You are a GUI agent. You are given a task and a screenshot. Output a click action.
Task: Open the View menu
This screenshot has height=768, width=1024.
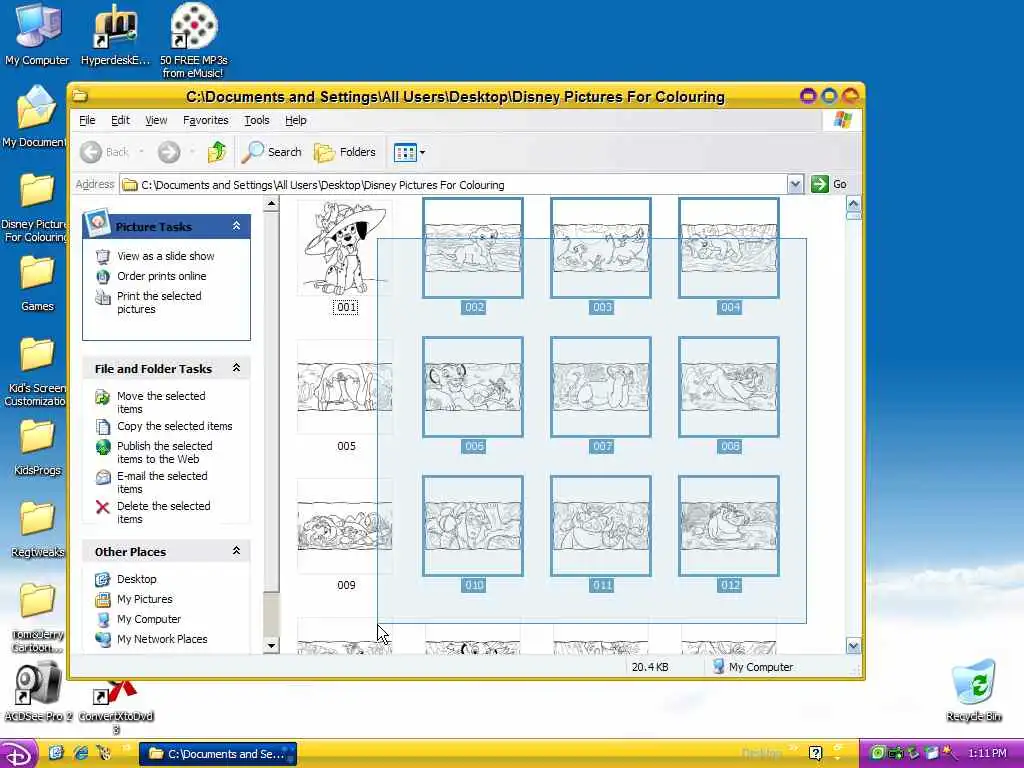point(156,120)
